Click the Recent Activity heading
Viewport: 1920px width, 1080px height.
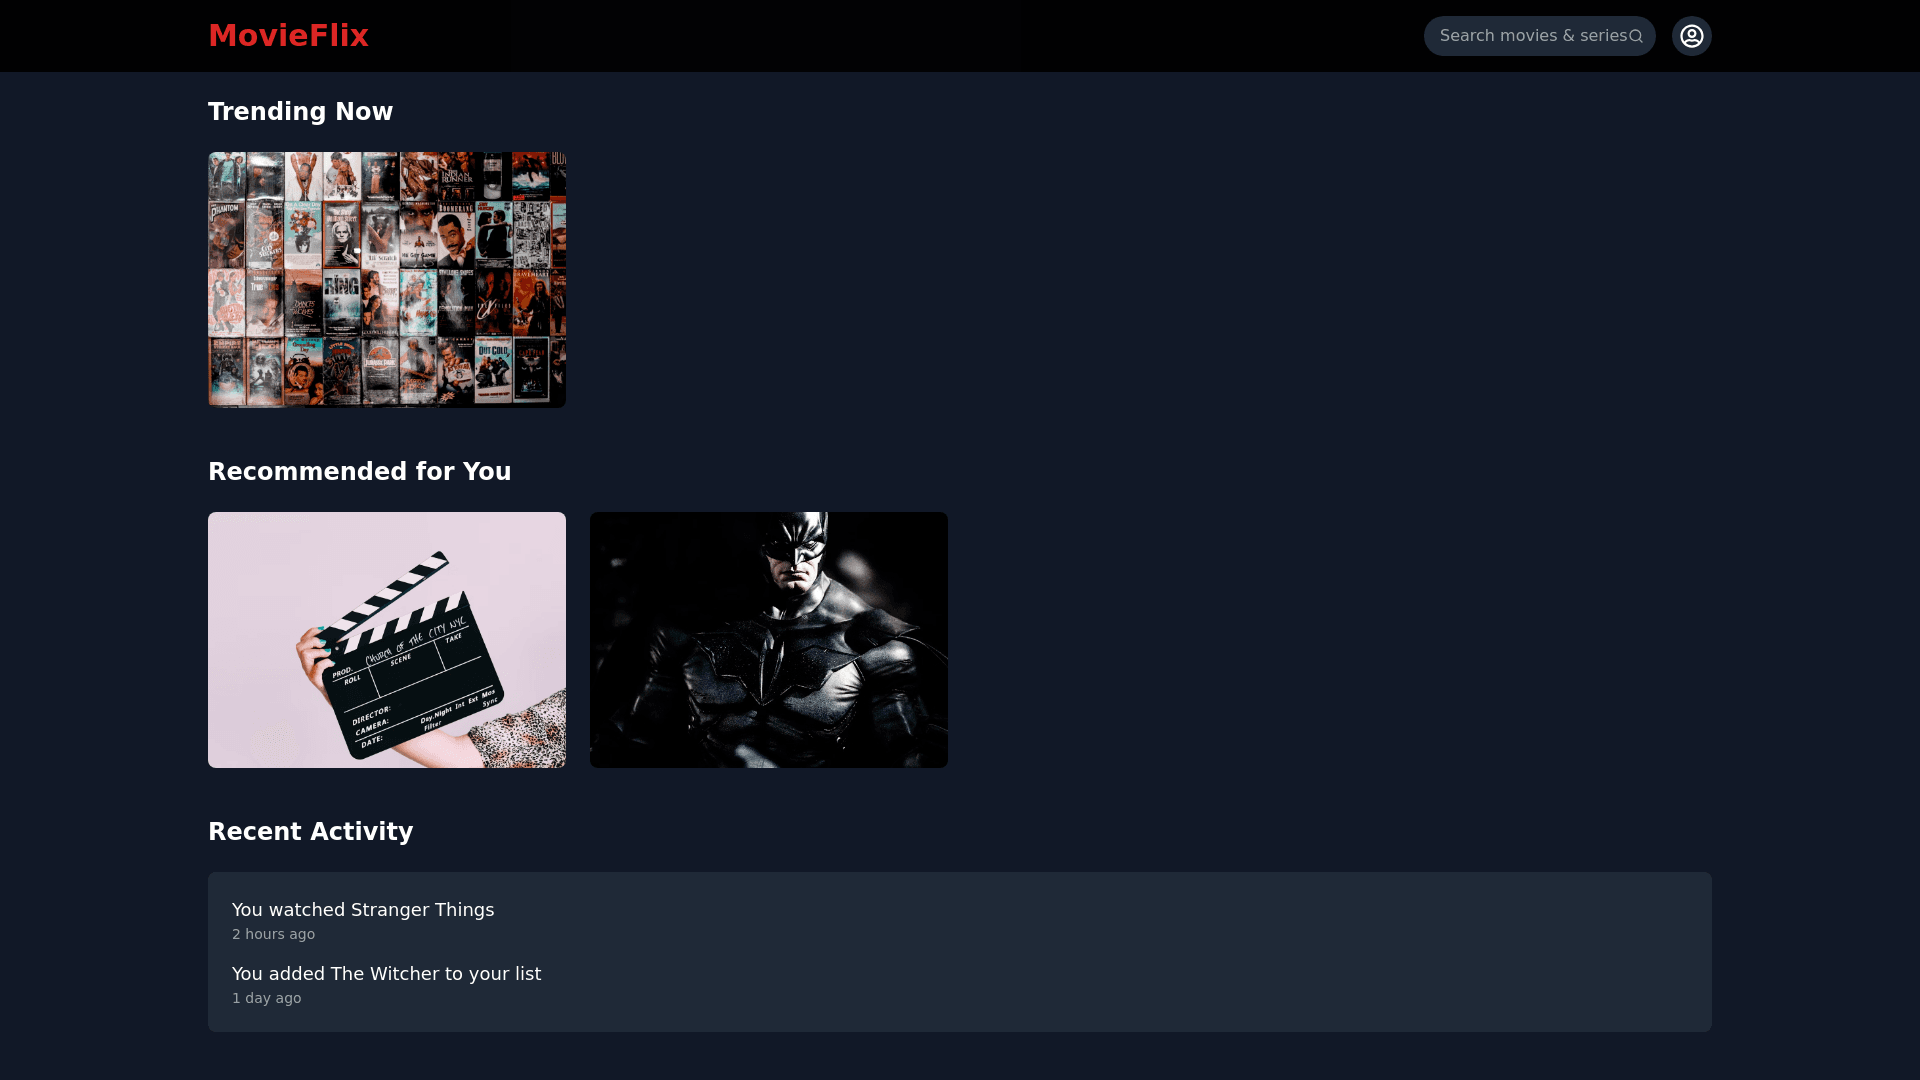[310, 832]
